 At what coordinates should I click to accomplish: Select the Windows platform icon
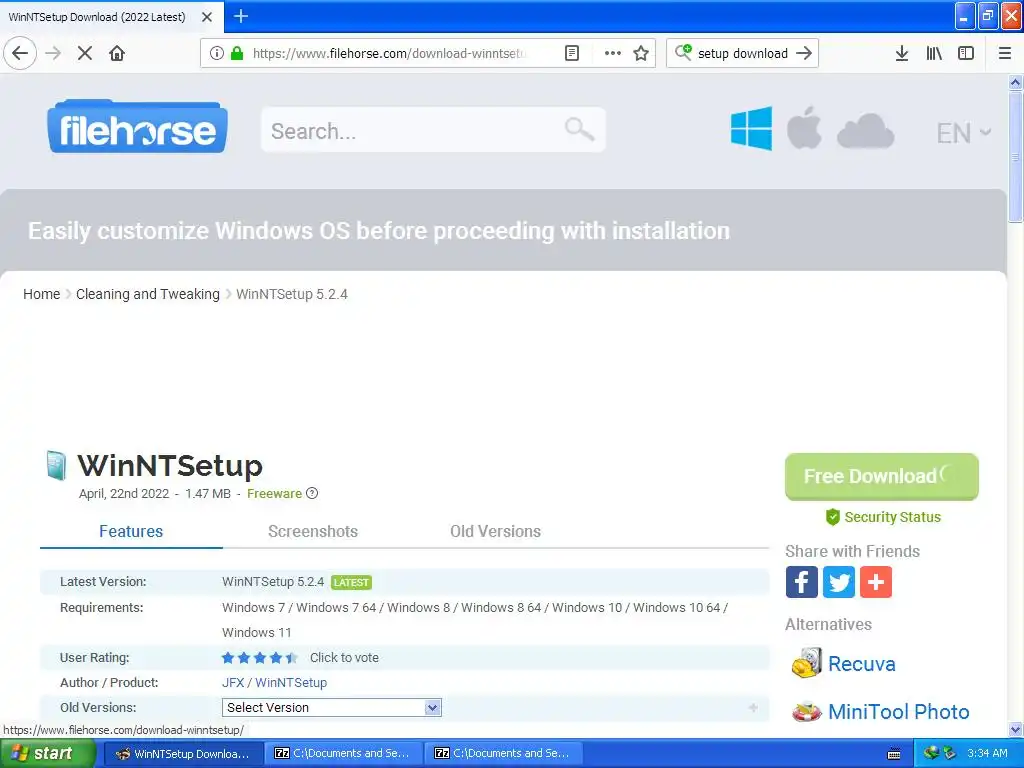[751, 129]
